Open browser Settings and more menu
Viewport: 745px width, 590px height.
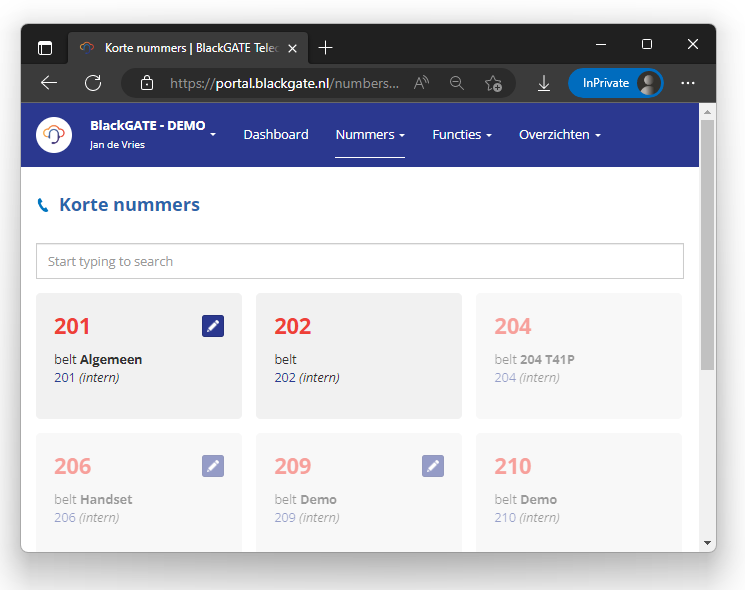pyautogui.click(x=688, y=83)
